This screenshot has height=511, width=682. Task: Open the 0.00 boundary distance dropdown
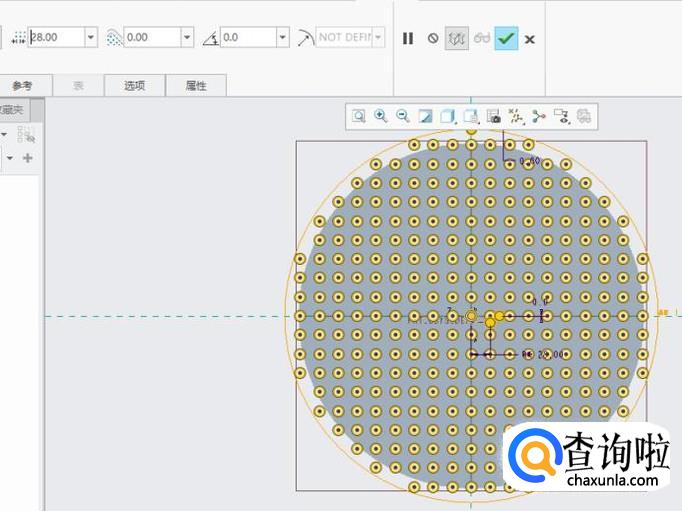[x=187, y=37]
